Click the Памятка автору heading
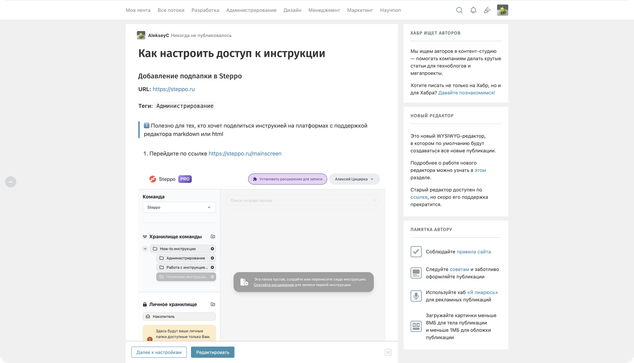The image size is (634, 363). point(431,230)
